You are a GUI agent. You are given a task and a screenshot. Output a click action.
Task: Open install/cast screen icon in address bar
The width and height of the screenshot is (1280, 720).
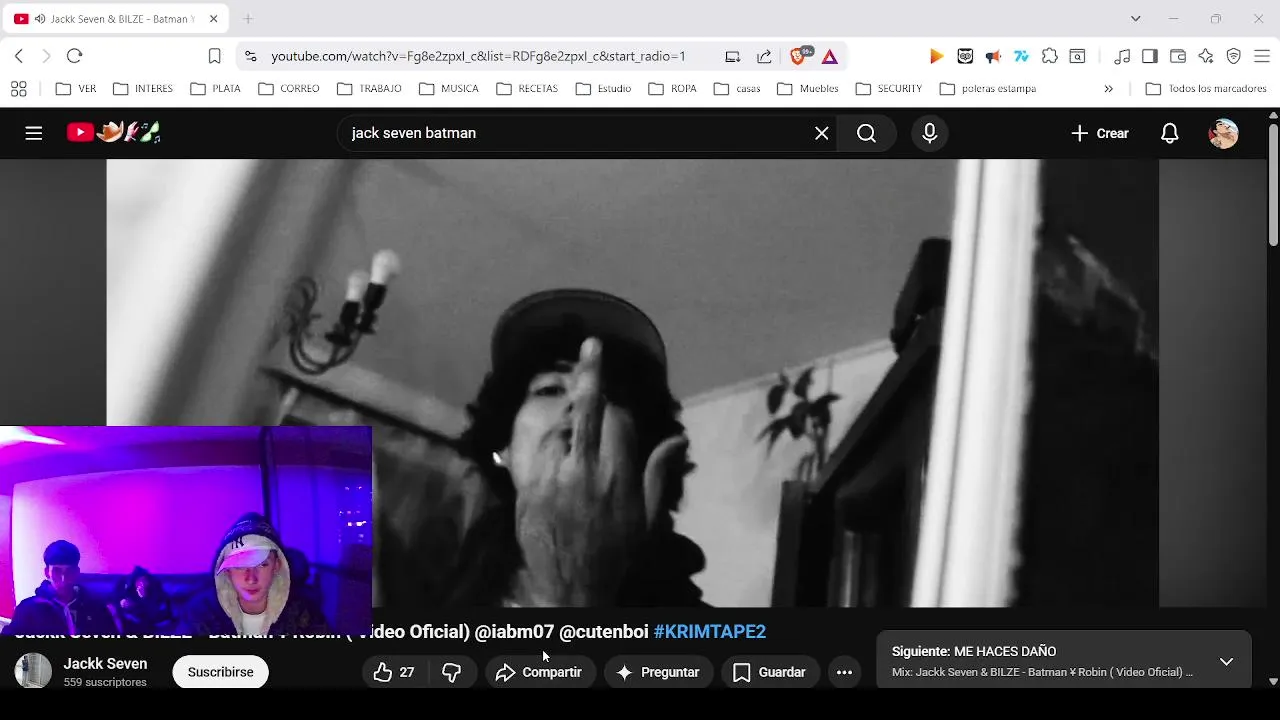point(733,56)
